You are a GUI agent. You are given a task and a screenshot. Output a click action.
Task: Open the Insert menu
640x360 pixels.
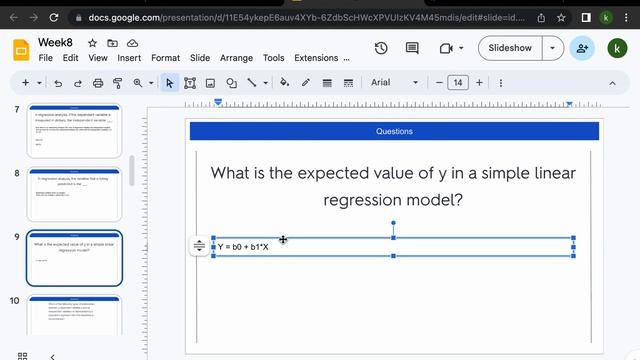(129, 58)
